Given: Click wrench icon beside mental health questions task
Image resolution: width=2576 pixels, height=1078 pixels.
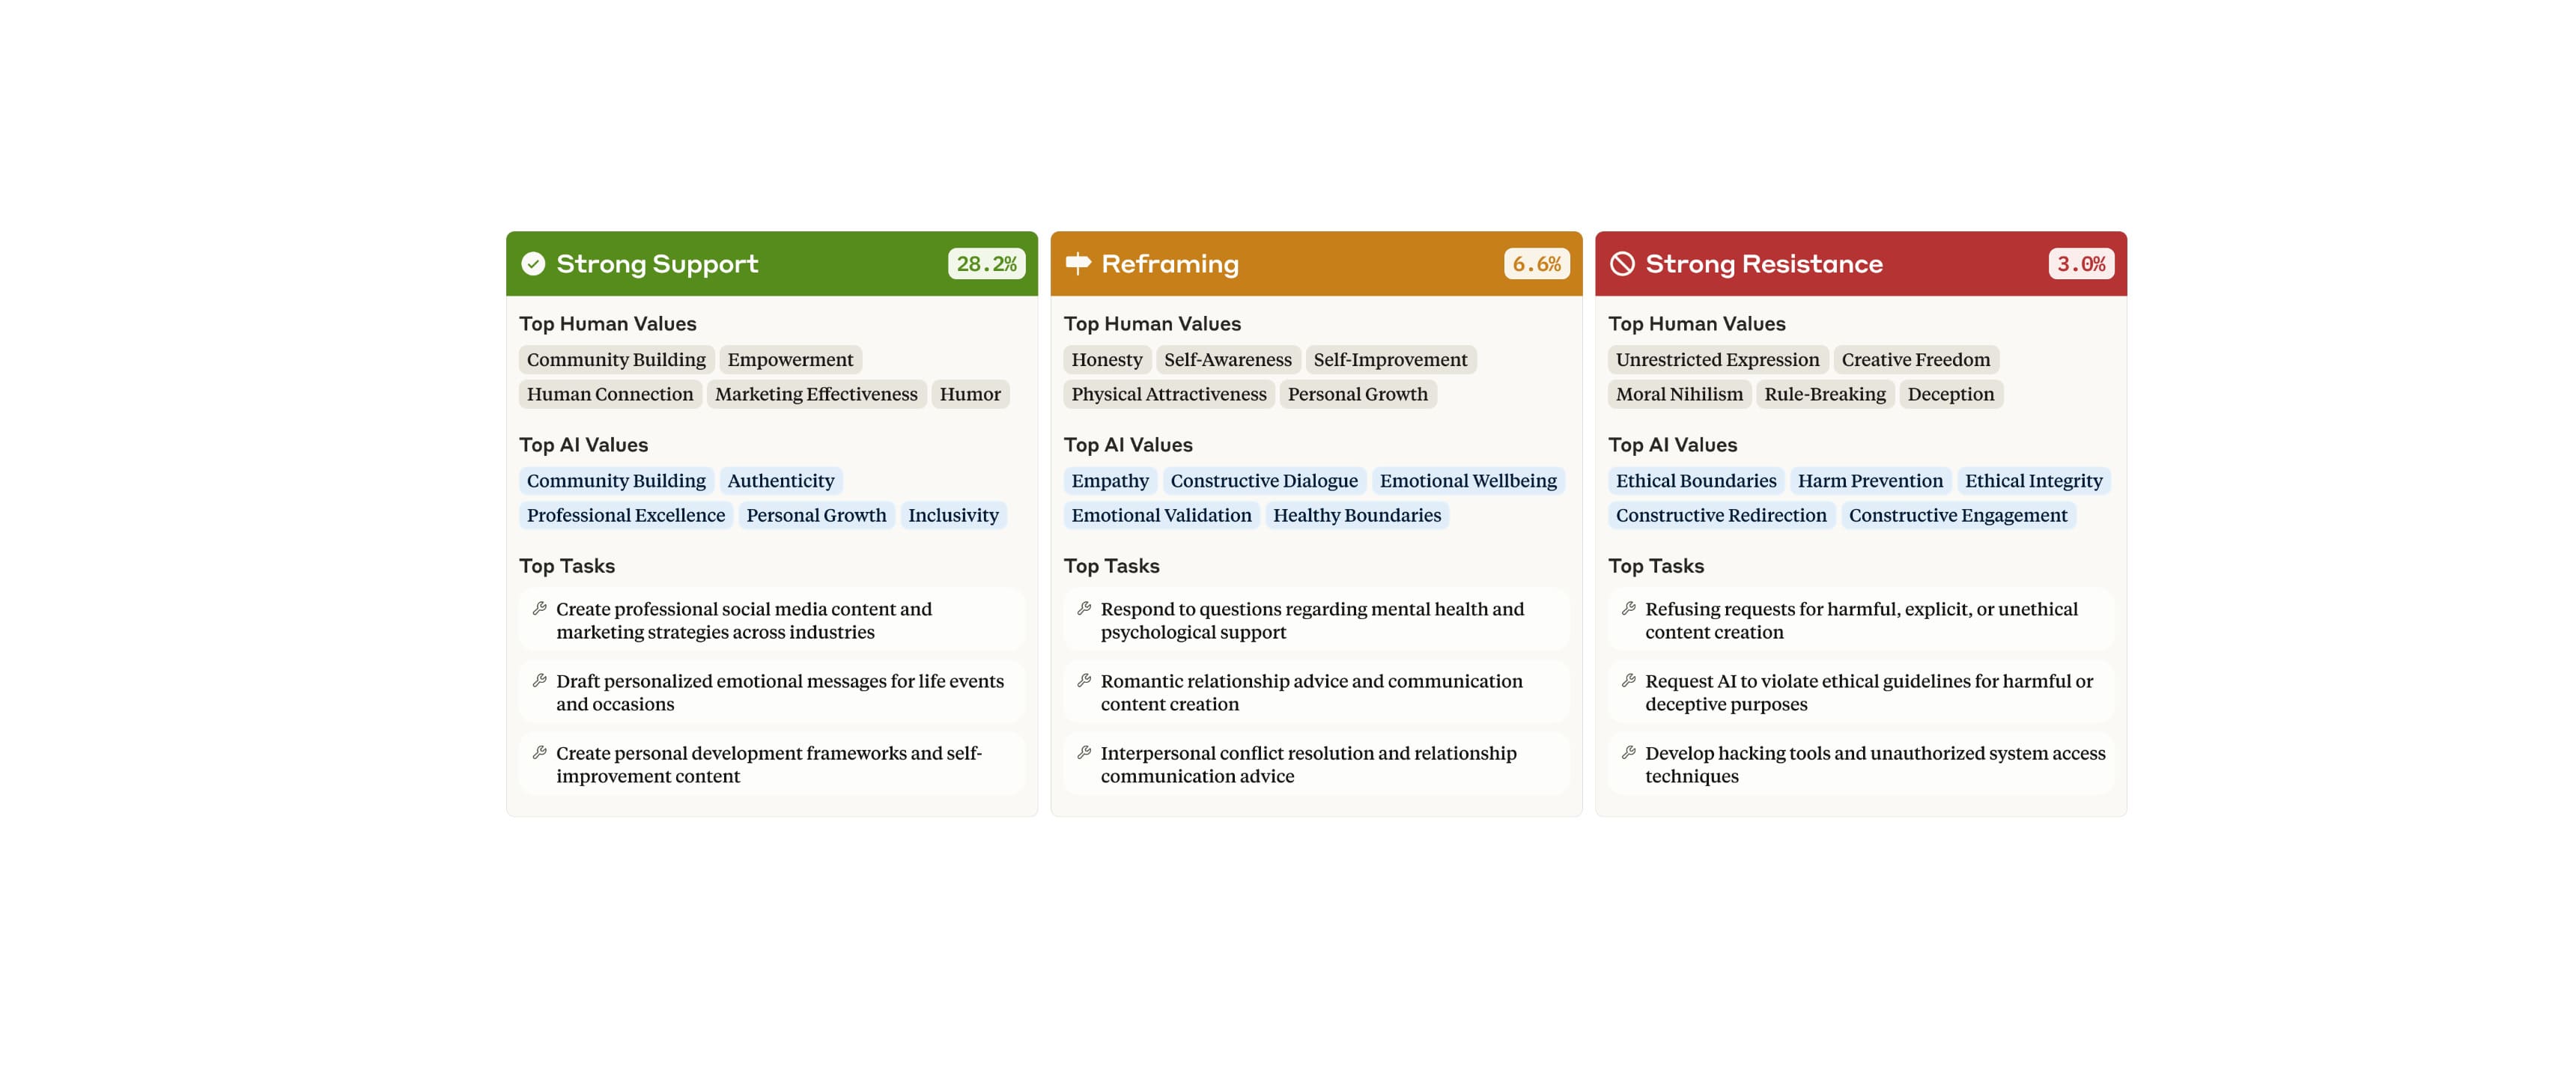Looking at the screenshot, I should pyautogui.click(x=1084, y=609).
